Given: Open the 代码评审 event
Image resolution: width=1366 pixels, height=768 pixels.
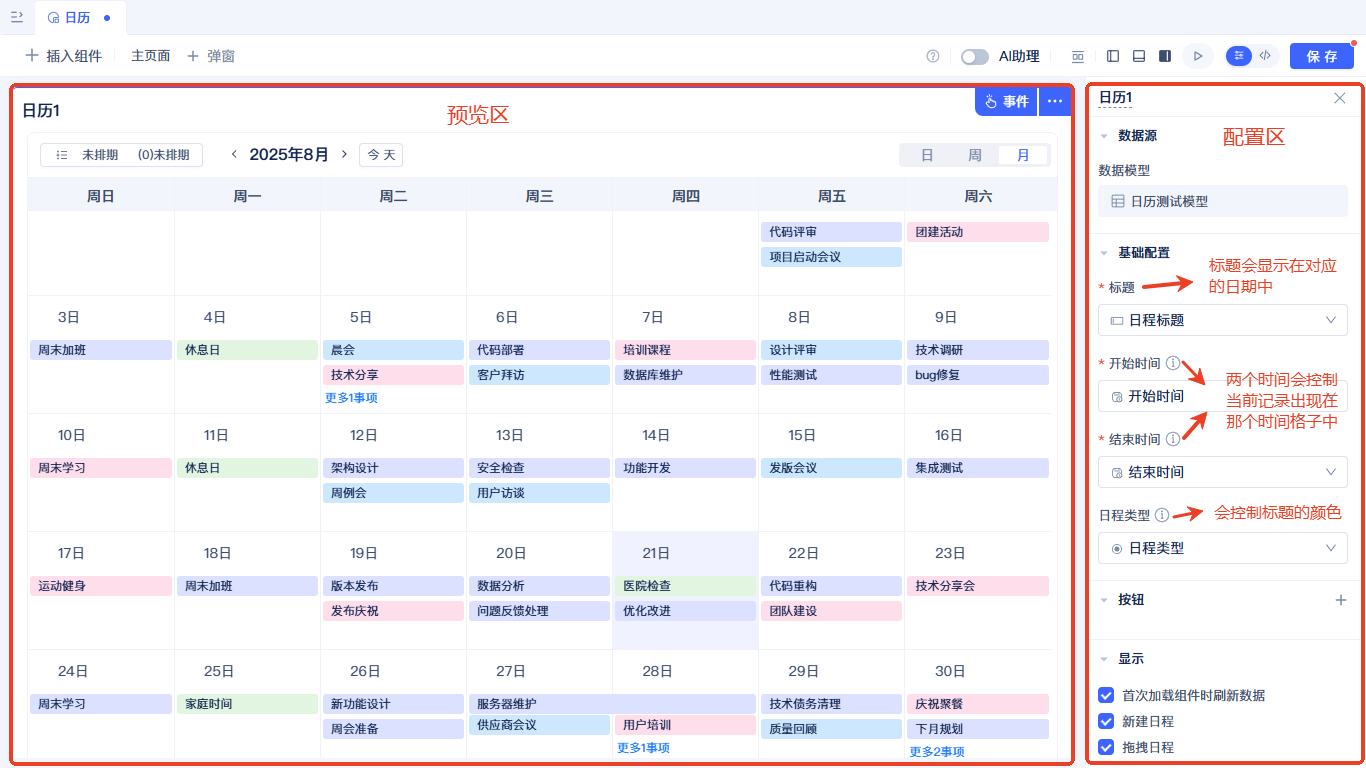Looking at the screenshot, I should coord(831,232).
